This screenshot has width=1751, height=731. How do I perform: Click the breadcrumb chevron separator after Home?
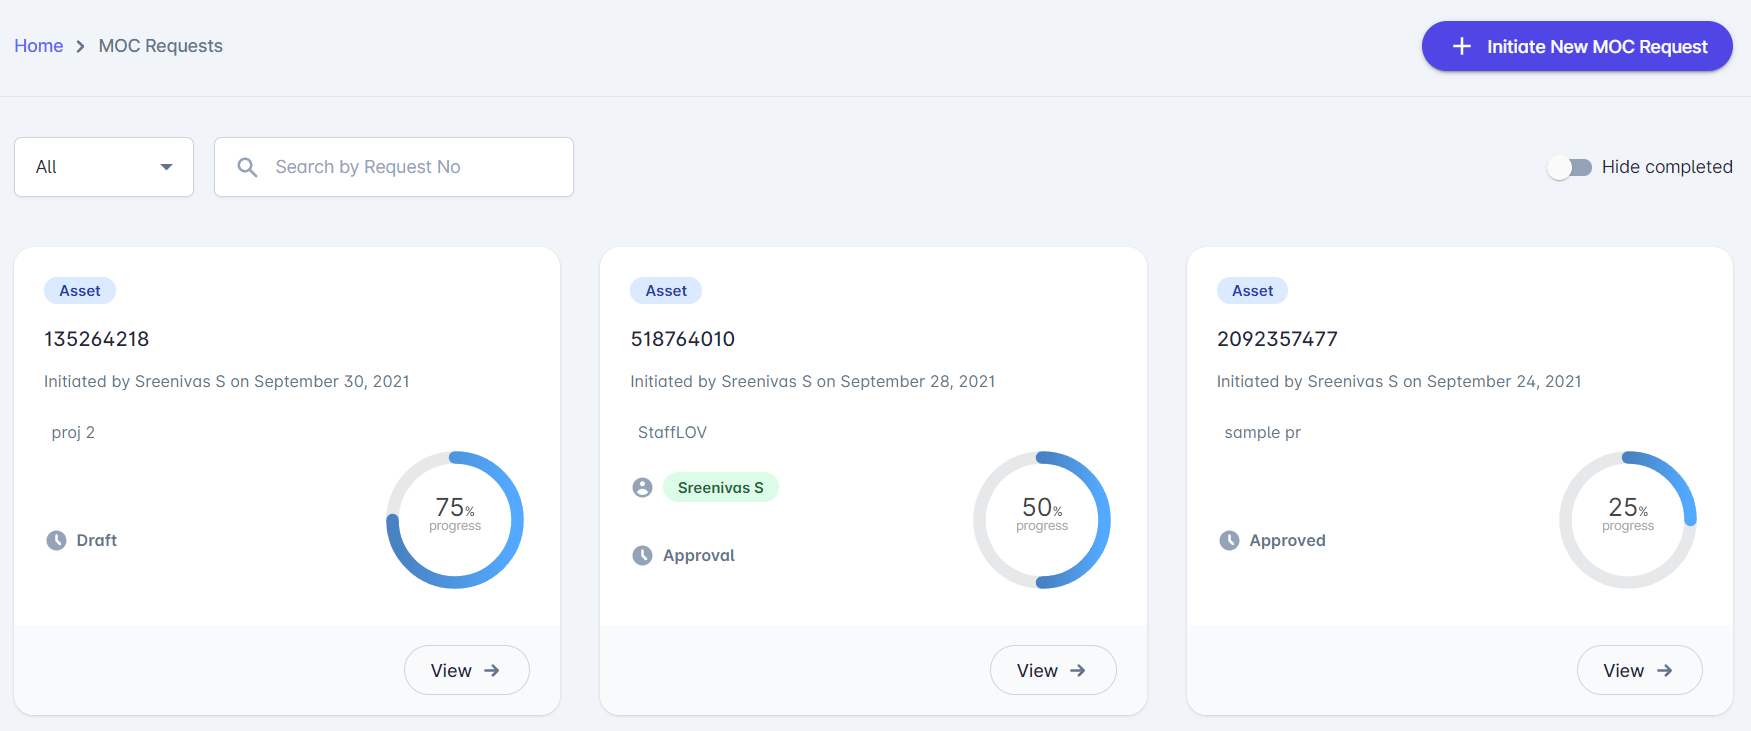[x=81, y=46]
